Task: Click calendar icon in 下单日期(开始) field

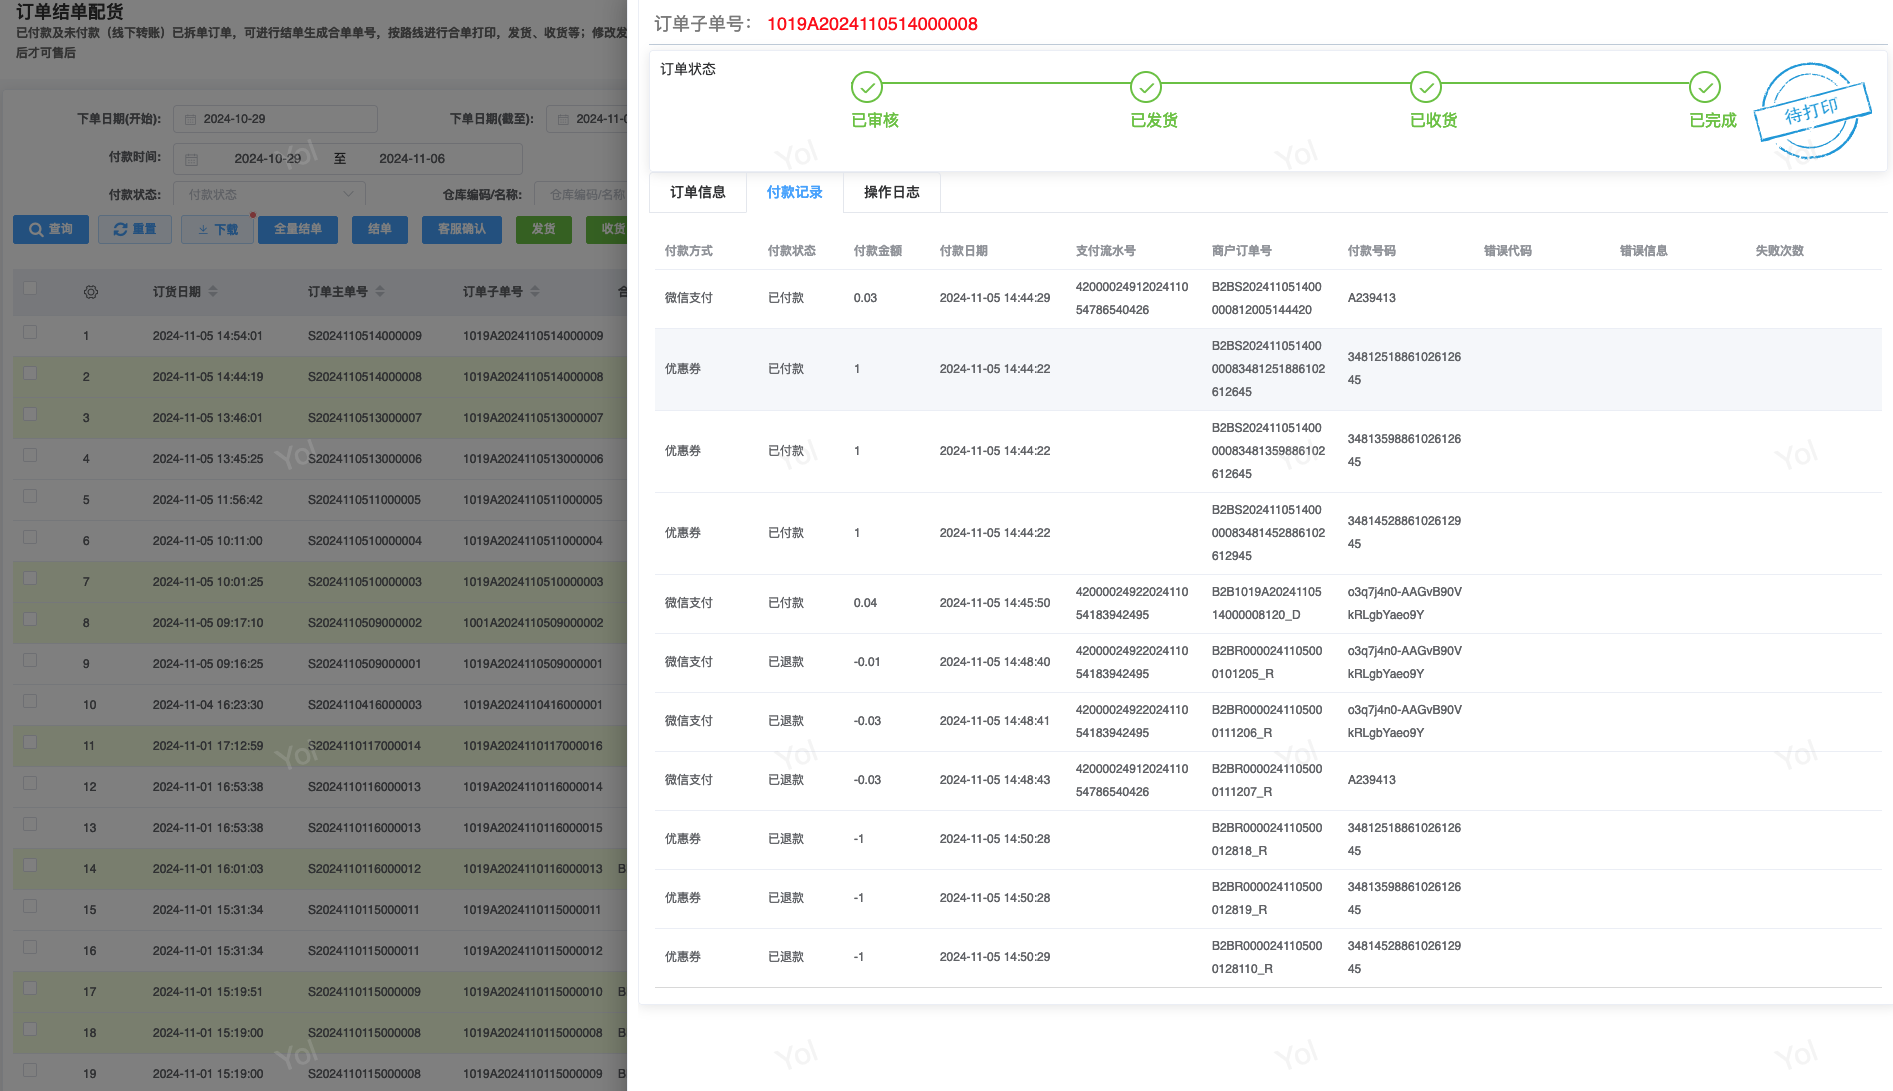Action: point(190,119)
